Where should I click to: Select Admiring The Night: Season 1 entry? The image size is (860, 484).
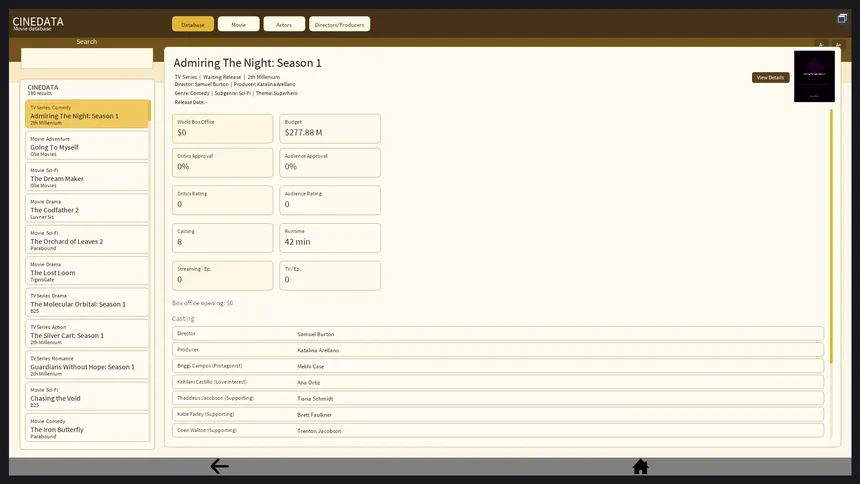coord(87,114)
